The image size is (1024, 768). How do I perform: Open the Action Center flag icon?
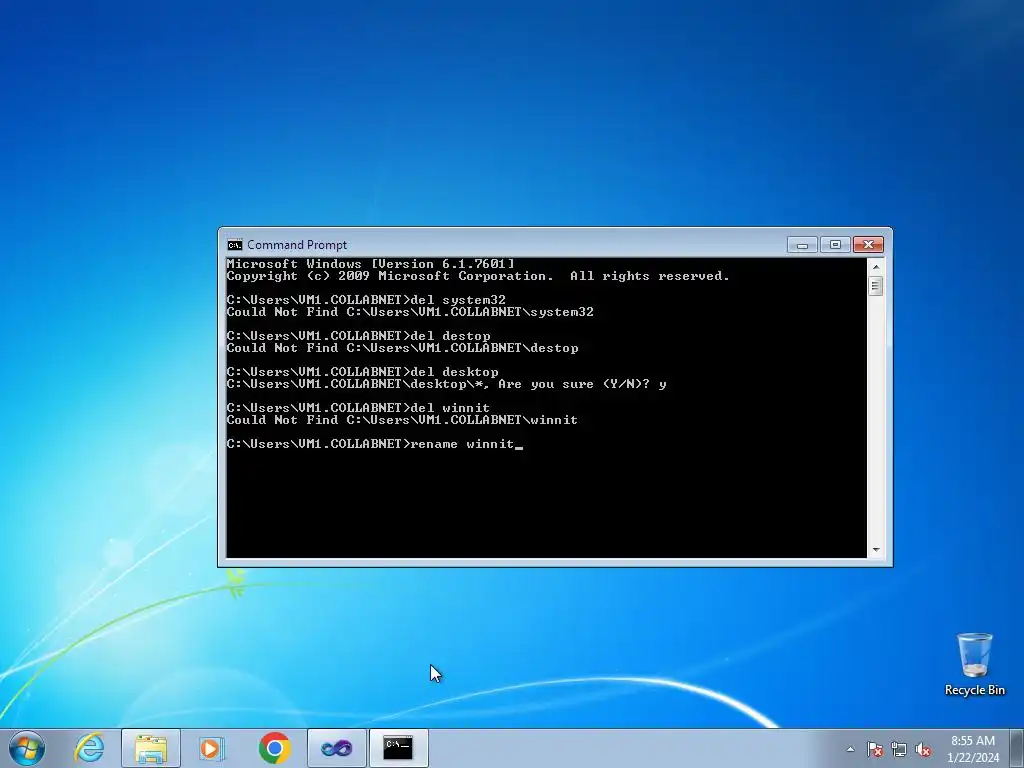pyautogui.click(x=875, y=749)
